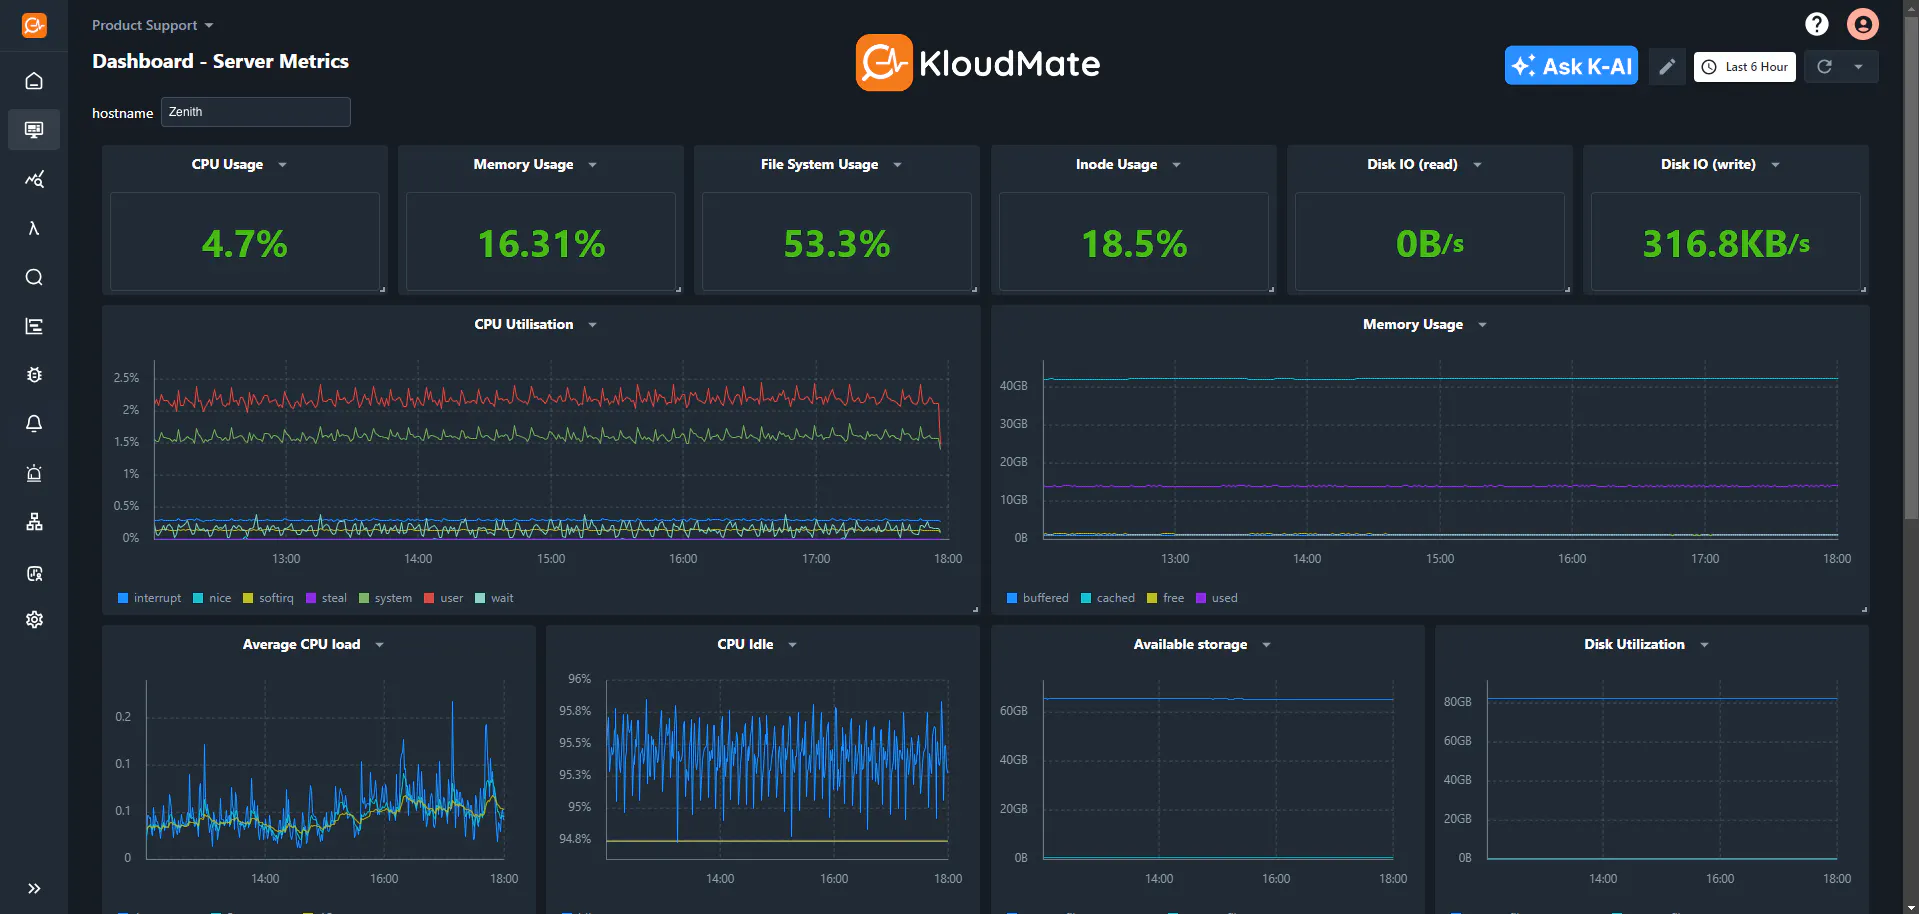Open the Last 6 Hour time range picker

point(1745,67)
